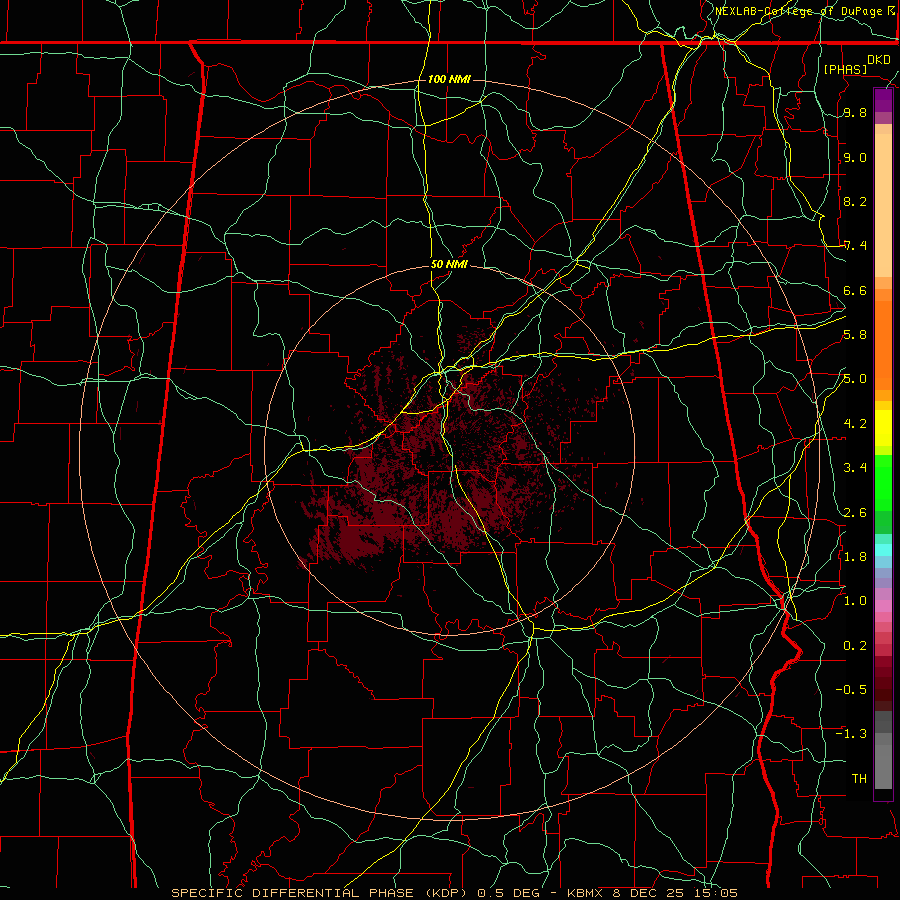Click the 5.0 legend value
The height and width of the screenshot is (900, 900).
tap(855, 379)
